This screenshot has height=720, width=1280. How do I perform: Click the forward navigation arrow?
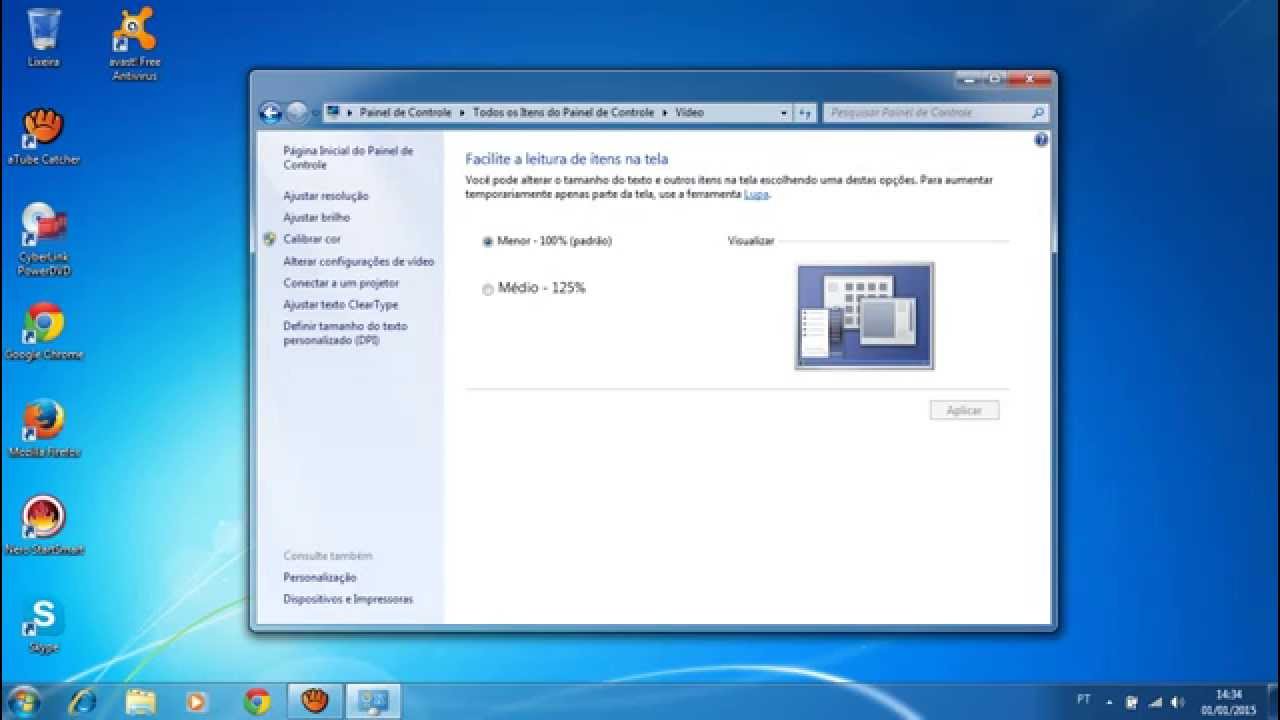297,113
